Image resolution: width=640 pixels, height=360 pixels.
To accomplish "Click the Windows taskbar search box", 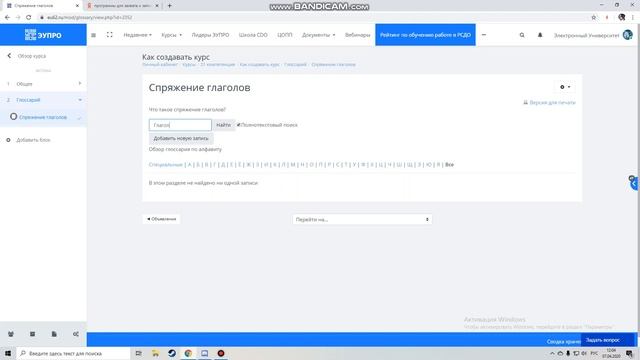I will [x=73, y=353].
